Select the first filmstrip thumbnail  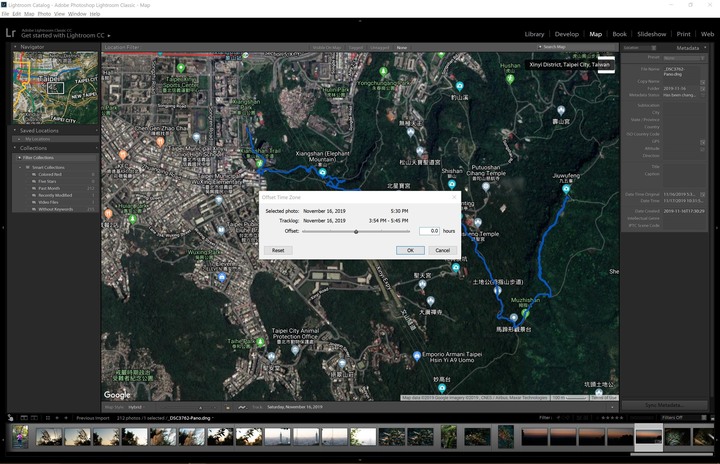[20, 436]
